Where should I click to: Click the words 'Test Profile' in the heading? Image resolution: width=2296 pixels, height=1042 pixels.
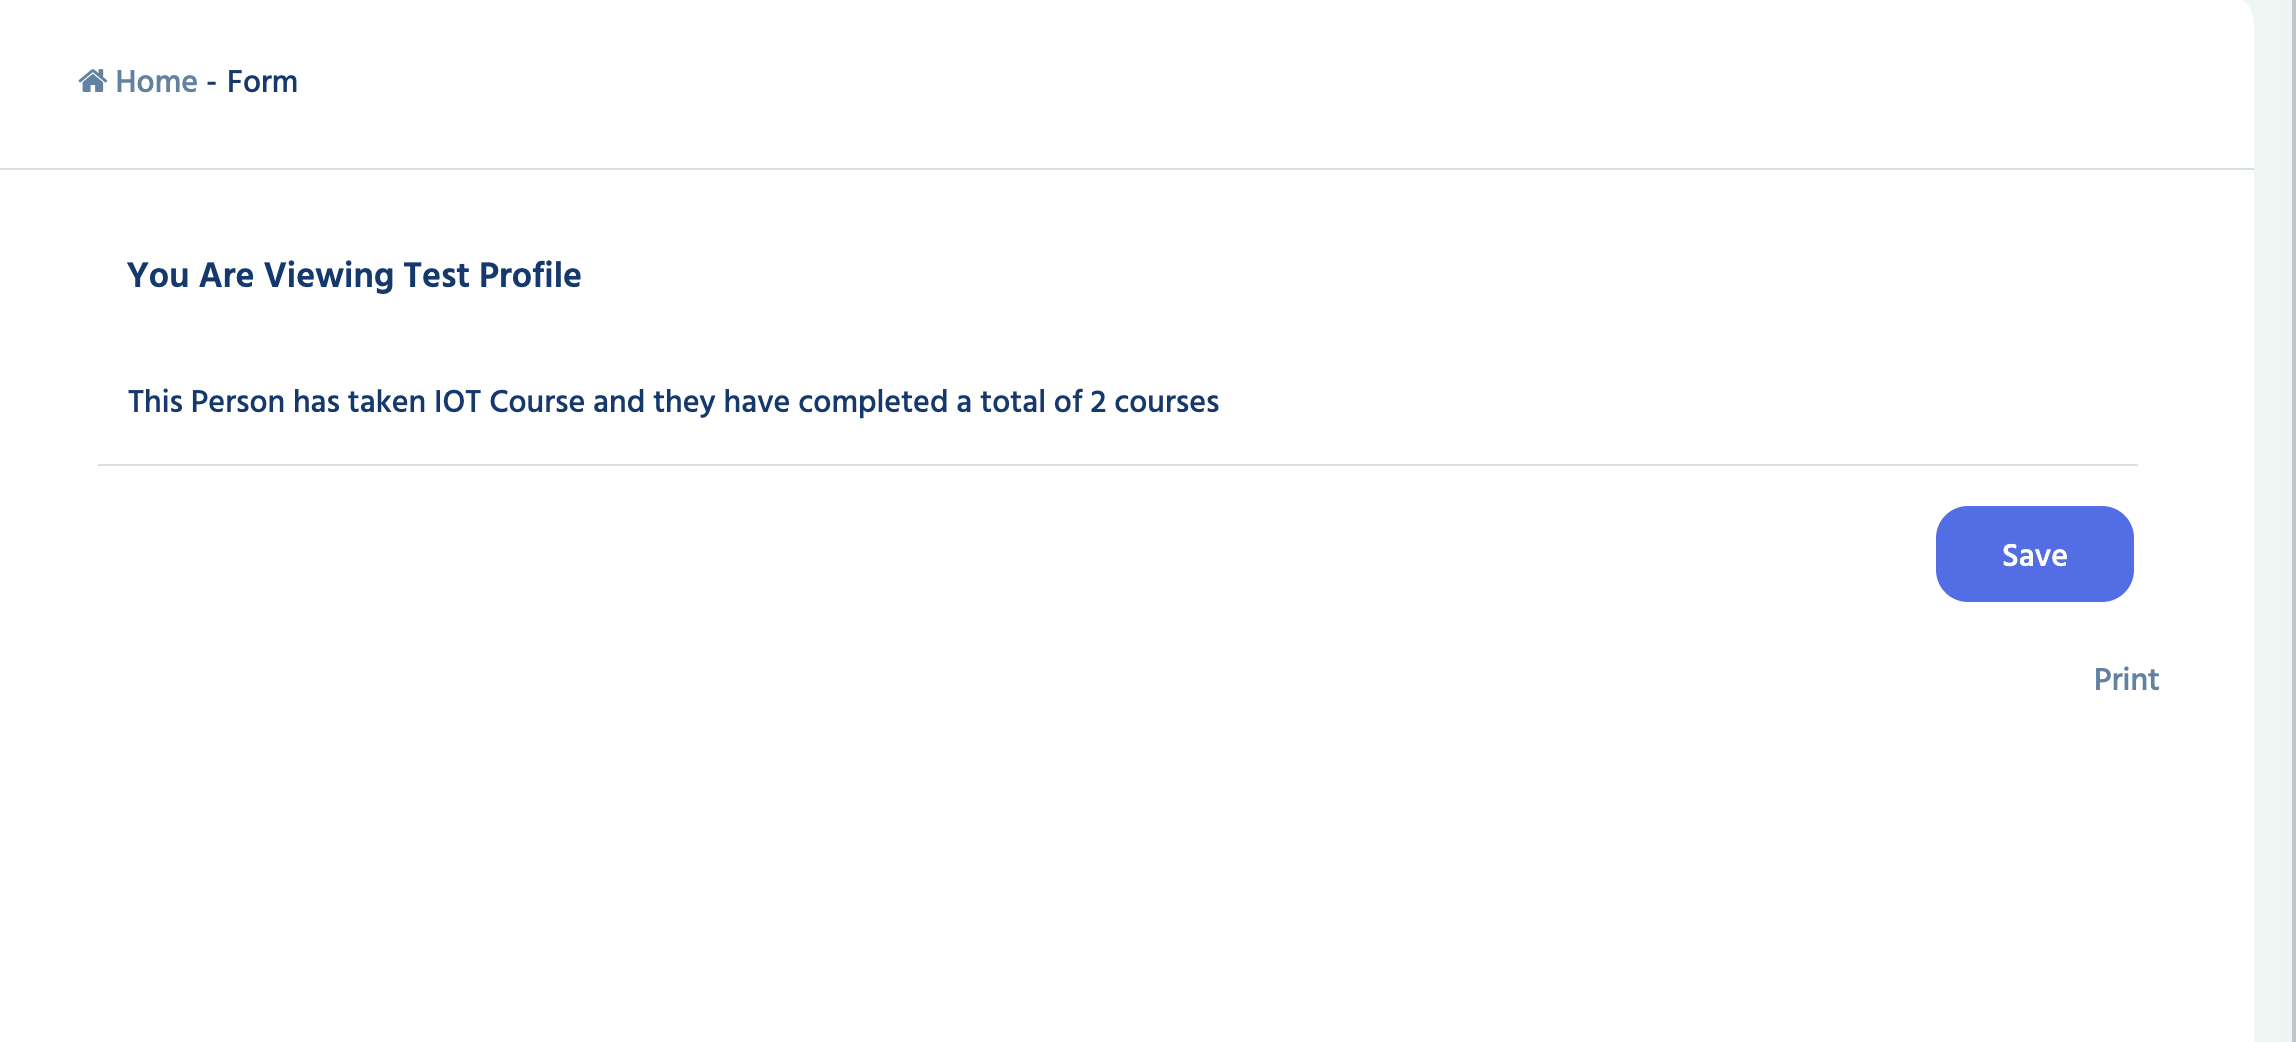click(492, 275)
